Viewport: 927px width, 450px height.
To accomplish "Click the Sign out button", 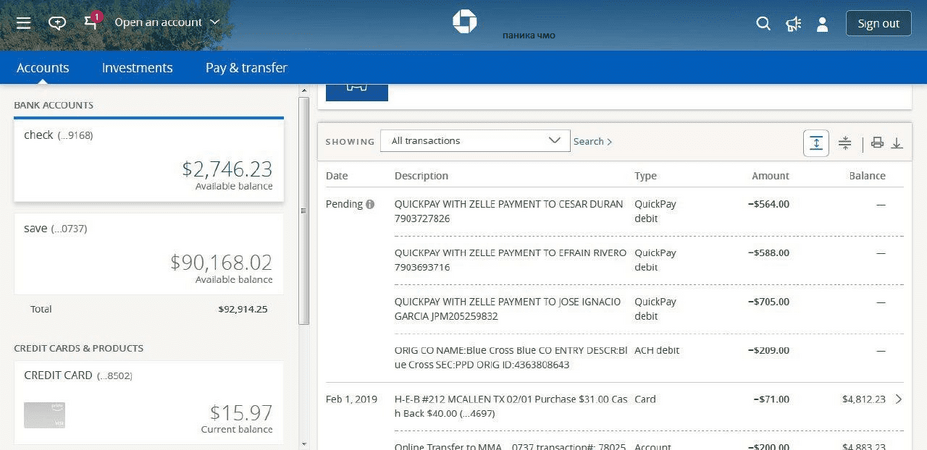I will pyautogui.click(x=879, y=24).
